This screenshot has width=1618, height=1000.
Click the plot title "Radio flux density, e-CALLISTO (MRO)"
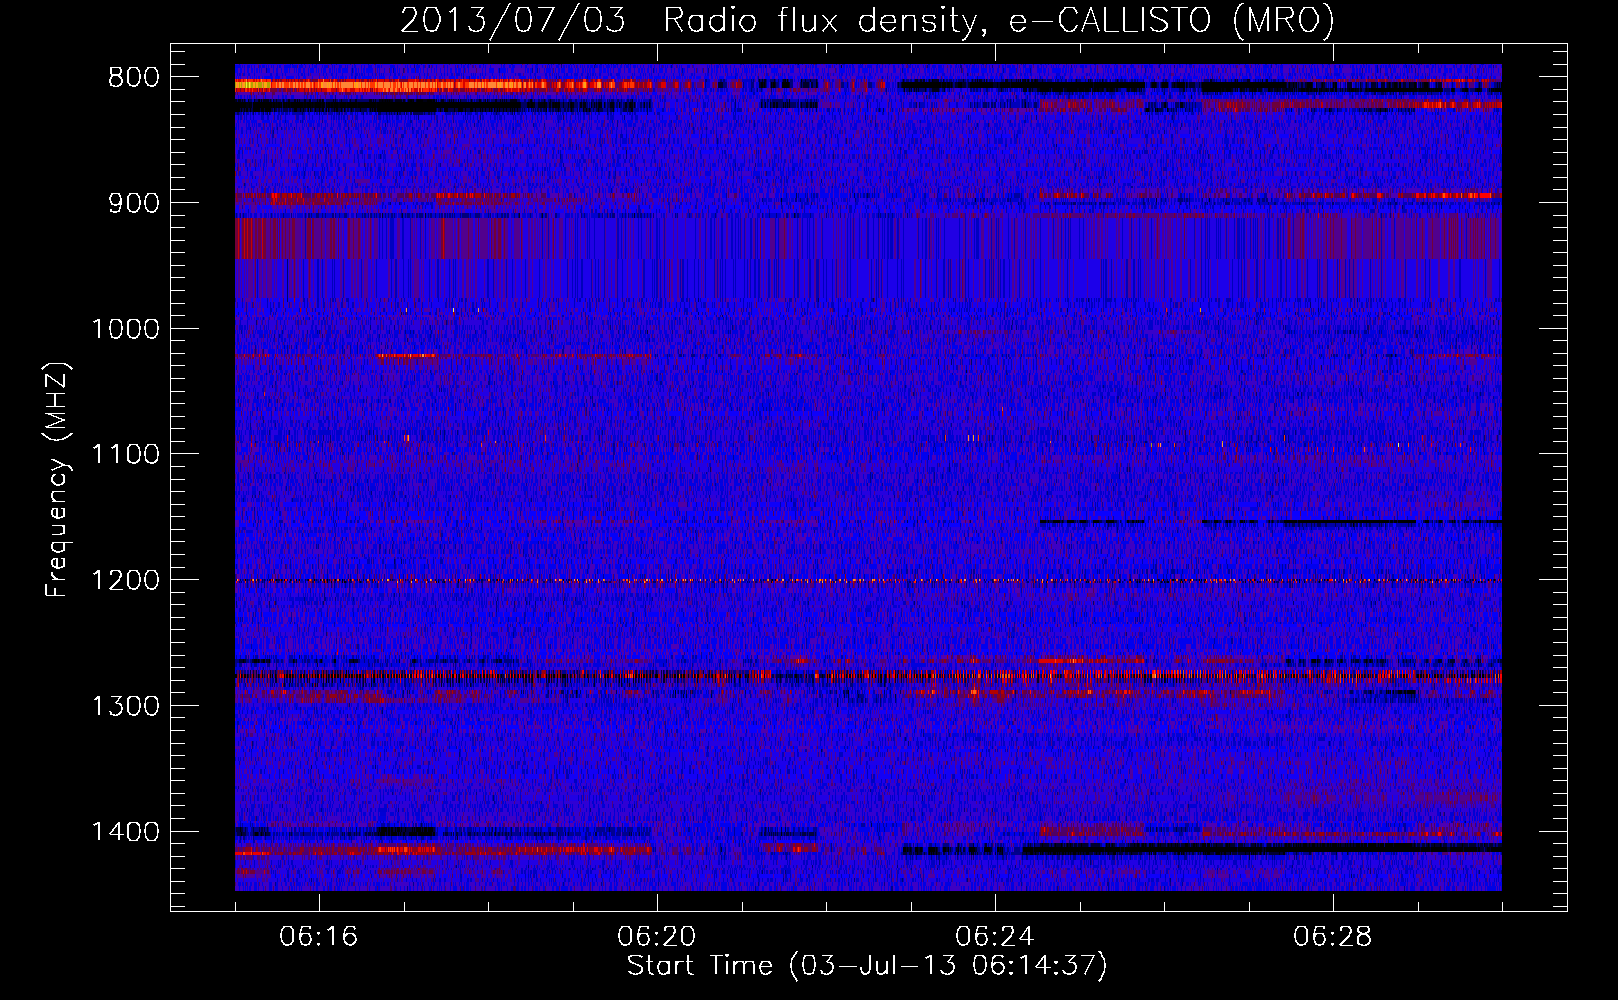999,21
